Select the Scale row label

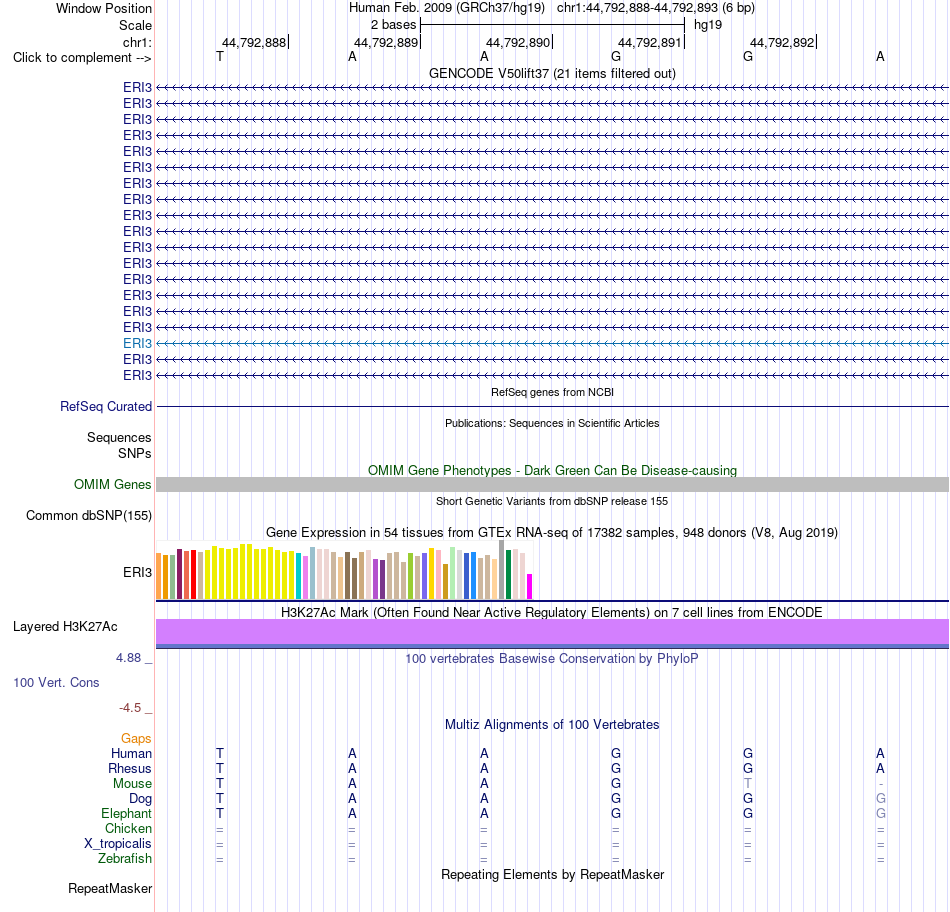tap(135, 25)
